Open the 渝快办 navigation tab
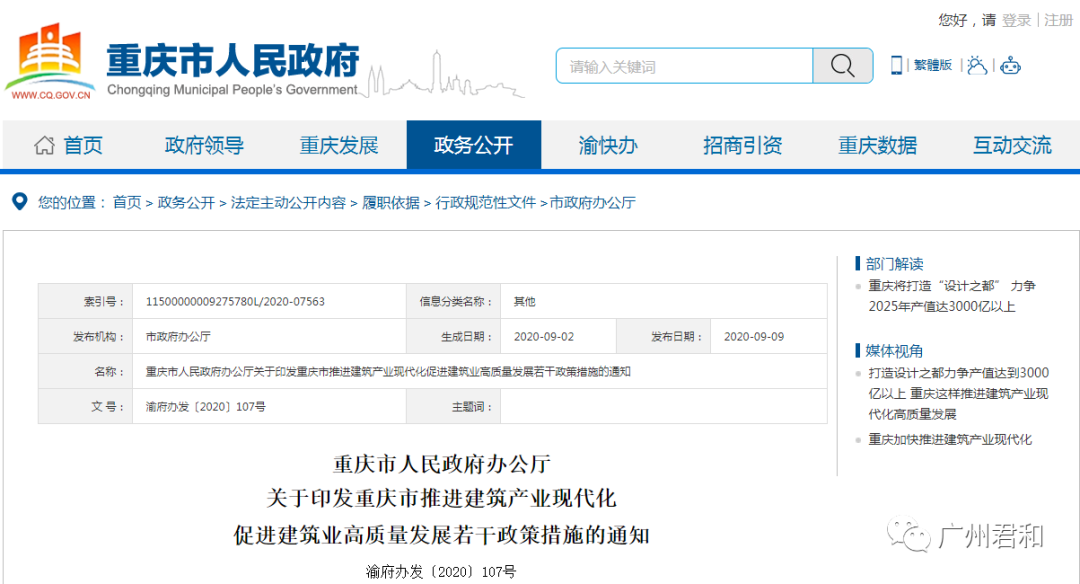Viewport: 1080px width, 584px height. (x=608, y=145)
